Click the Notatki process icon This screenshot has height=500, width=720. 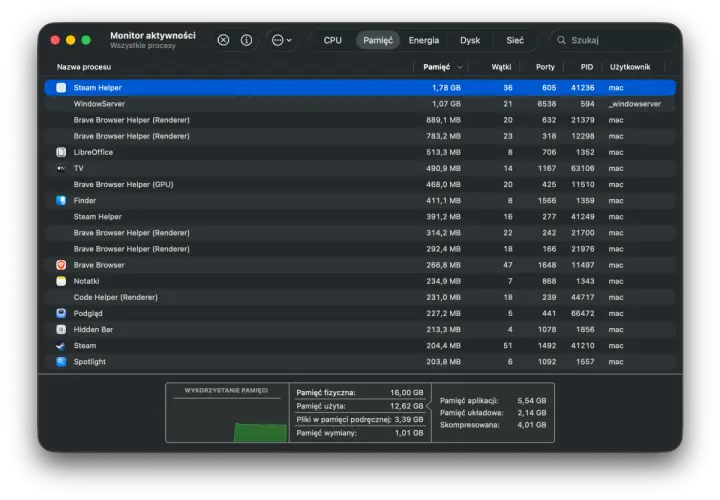[61, 281]
